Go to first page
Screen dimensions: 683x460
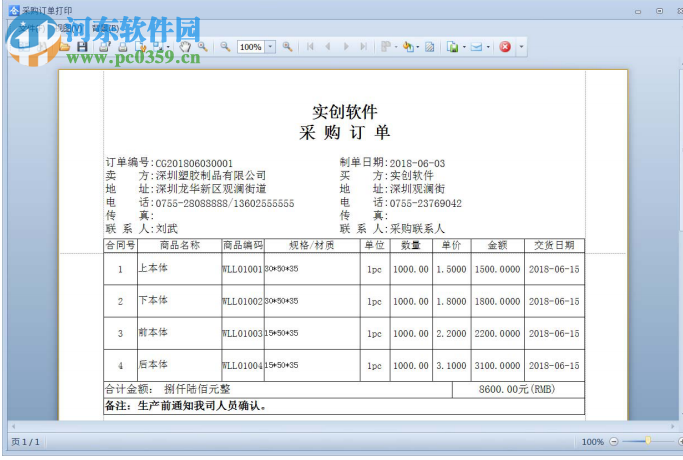tap(310, 47)
